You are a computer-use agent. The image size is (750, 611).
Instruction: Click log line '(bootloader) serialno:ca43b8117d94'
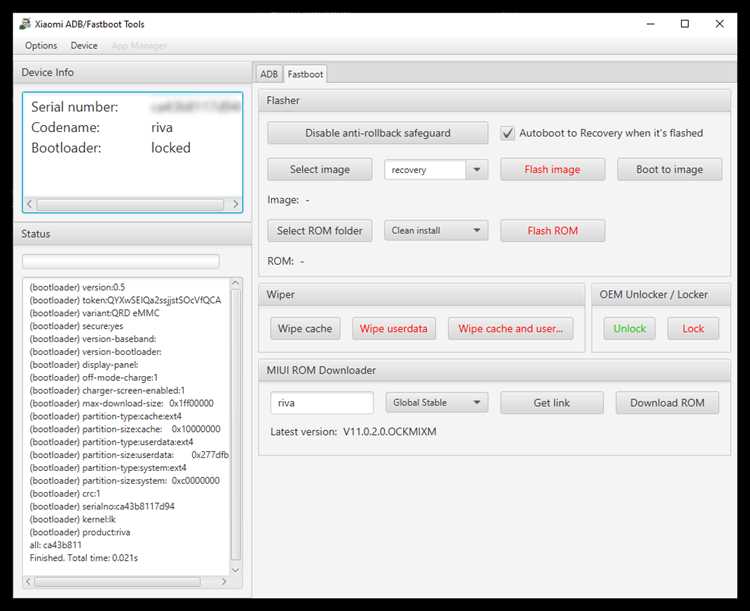tap(102, 507)
